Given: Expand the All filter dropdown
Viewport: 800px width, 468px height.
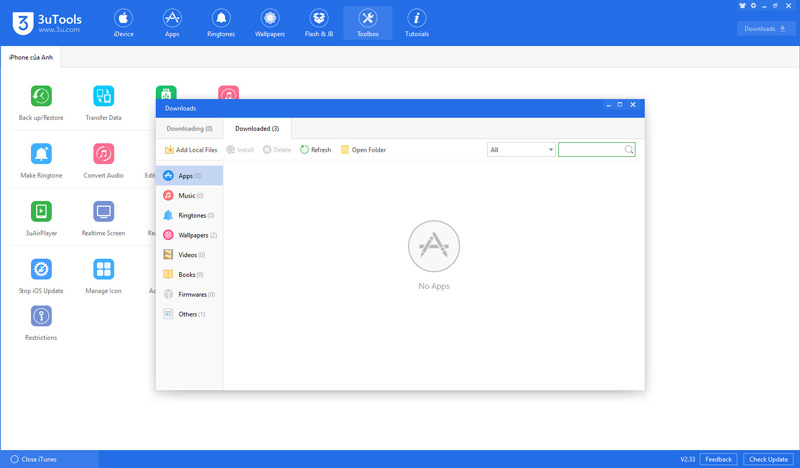Looking at the screenshot, I should 521,150.
